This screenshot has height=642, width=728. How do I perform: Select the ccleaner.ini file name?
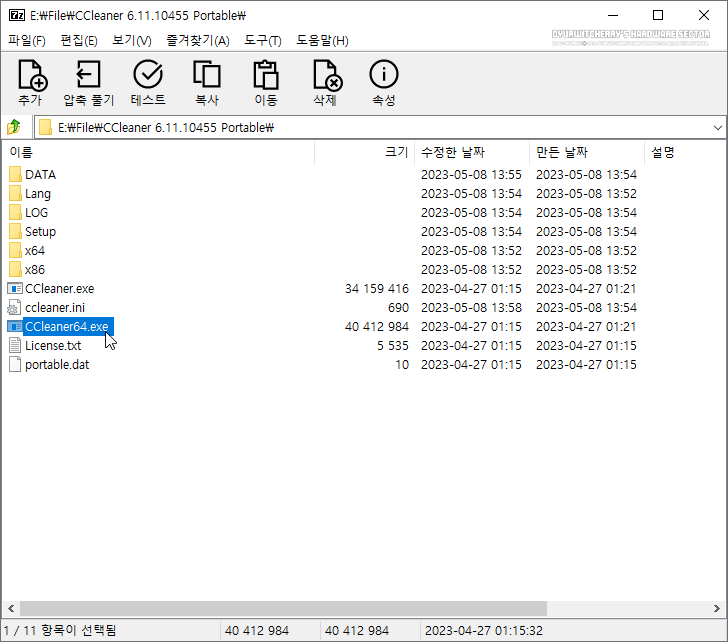click(55, 308)
